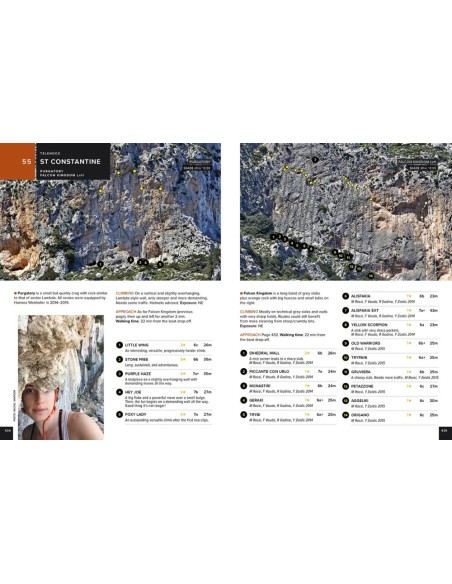The height and width of the screenshot is (584, 452).
Task: Click the number 2 circle beside STONE FREE
Action: [x=120, y=359]
